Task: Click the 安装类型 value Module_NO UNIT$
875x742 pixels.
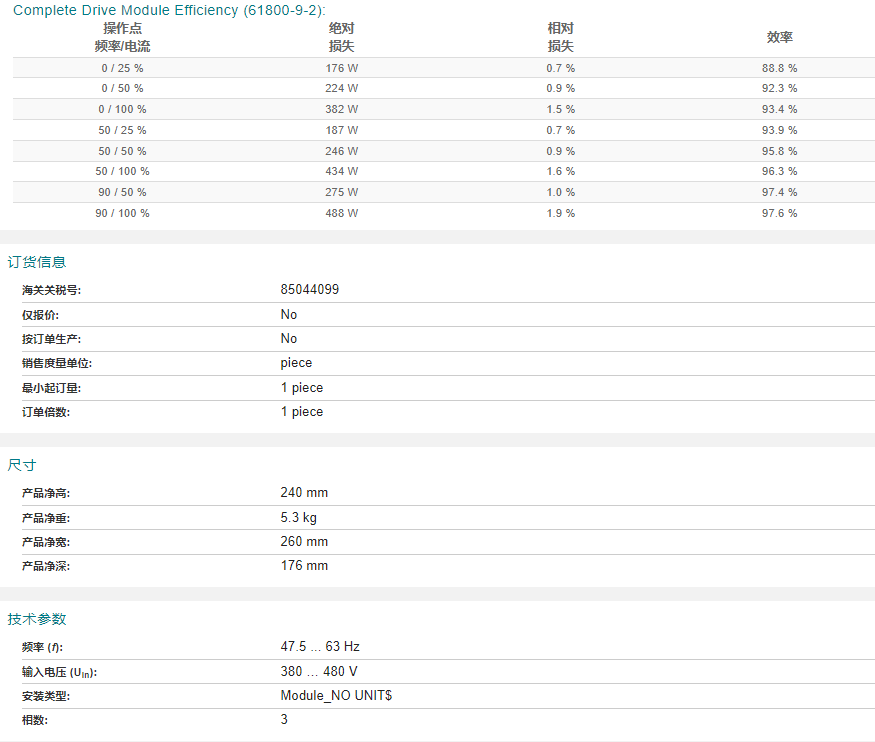Action: tap(336, 696)
